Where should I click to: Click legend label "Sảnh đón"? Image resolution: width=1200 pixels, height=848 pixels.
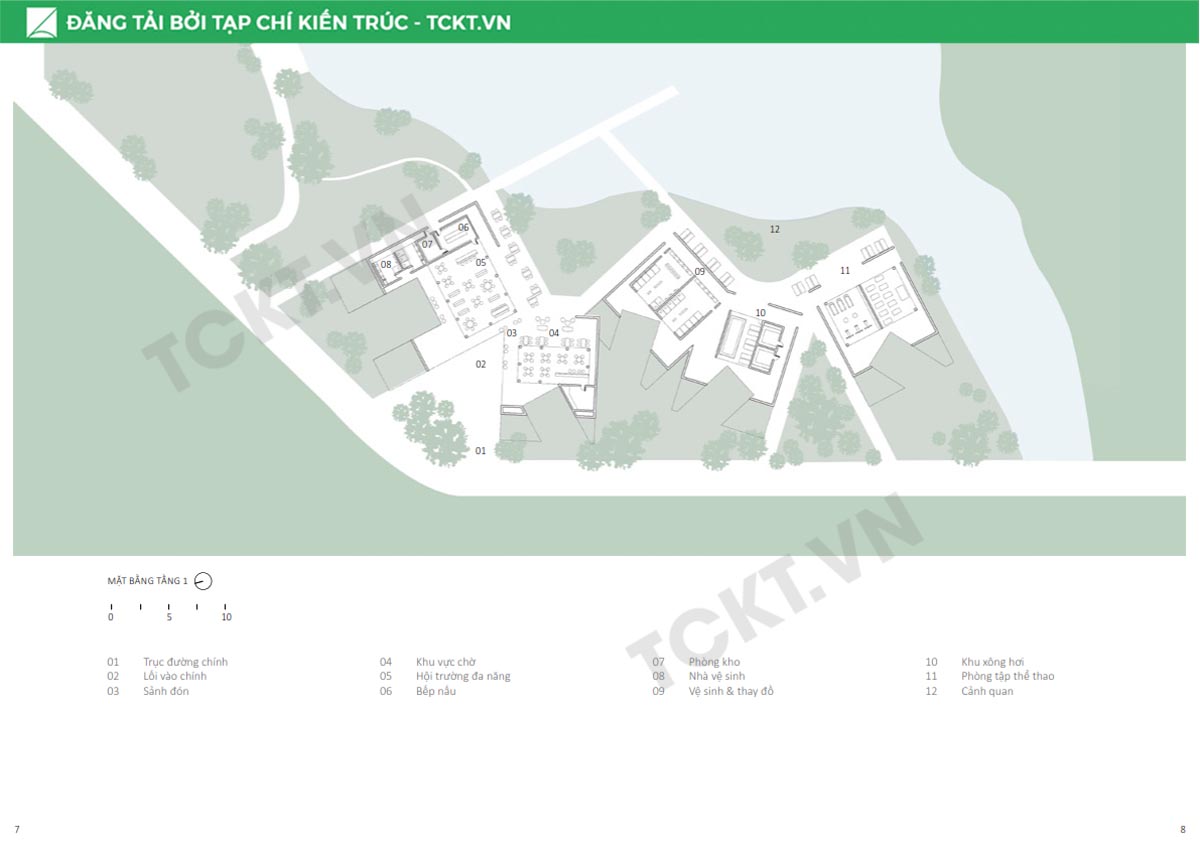coord(166,691)
